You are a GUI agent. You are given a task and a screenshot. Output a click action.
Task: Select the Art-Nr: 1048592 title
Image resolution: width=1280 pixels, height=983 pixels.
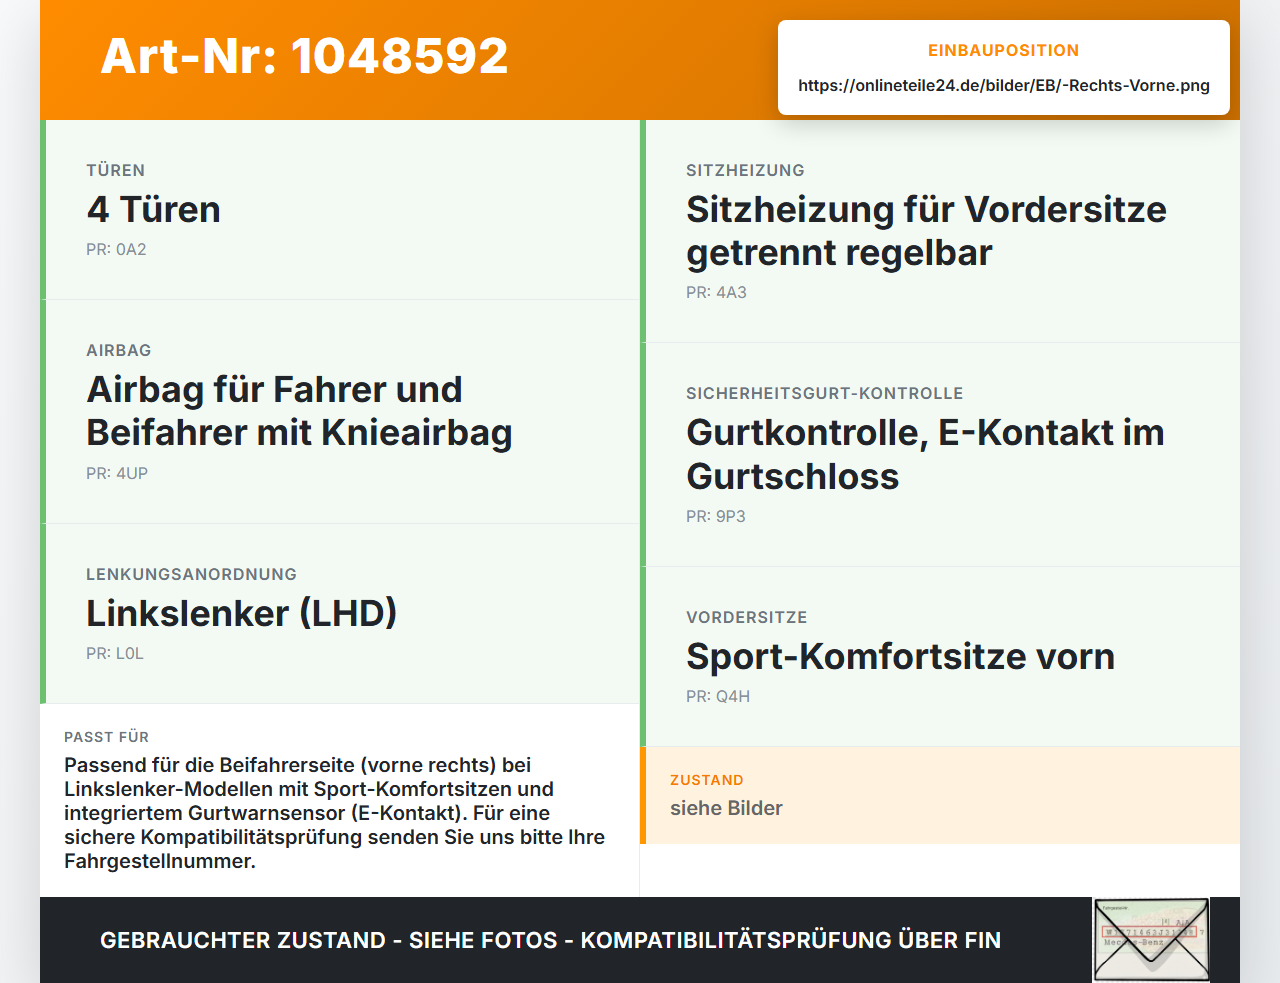coord(304,56)
